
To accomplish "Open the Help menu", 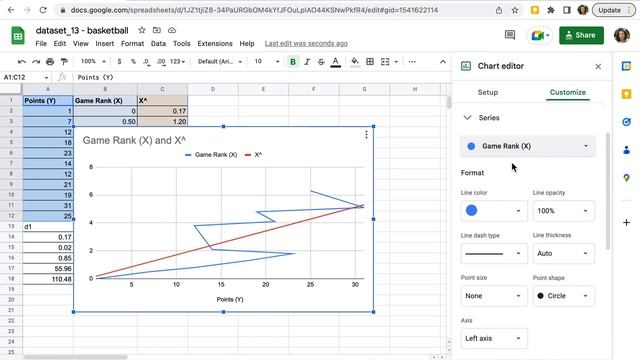I will [247, 43].
